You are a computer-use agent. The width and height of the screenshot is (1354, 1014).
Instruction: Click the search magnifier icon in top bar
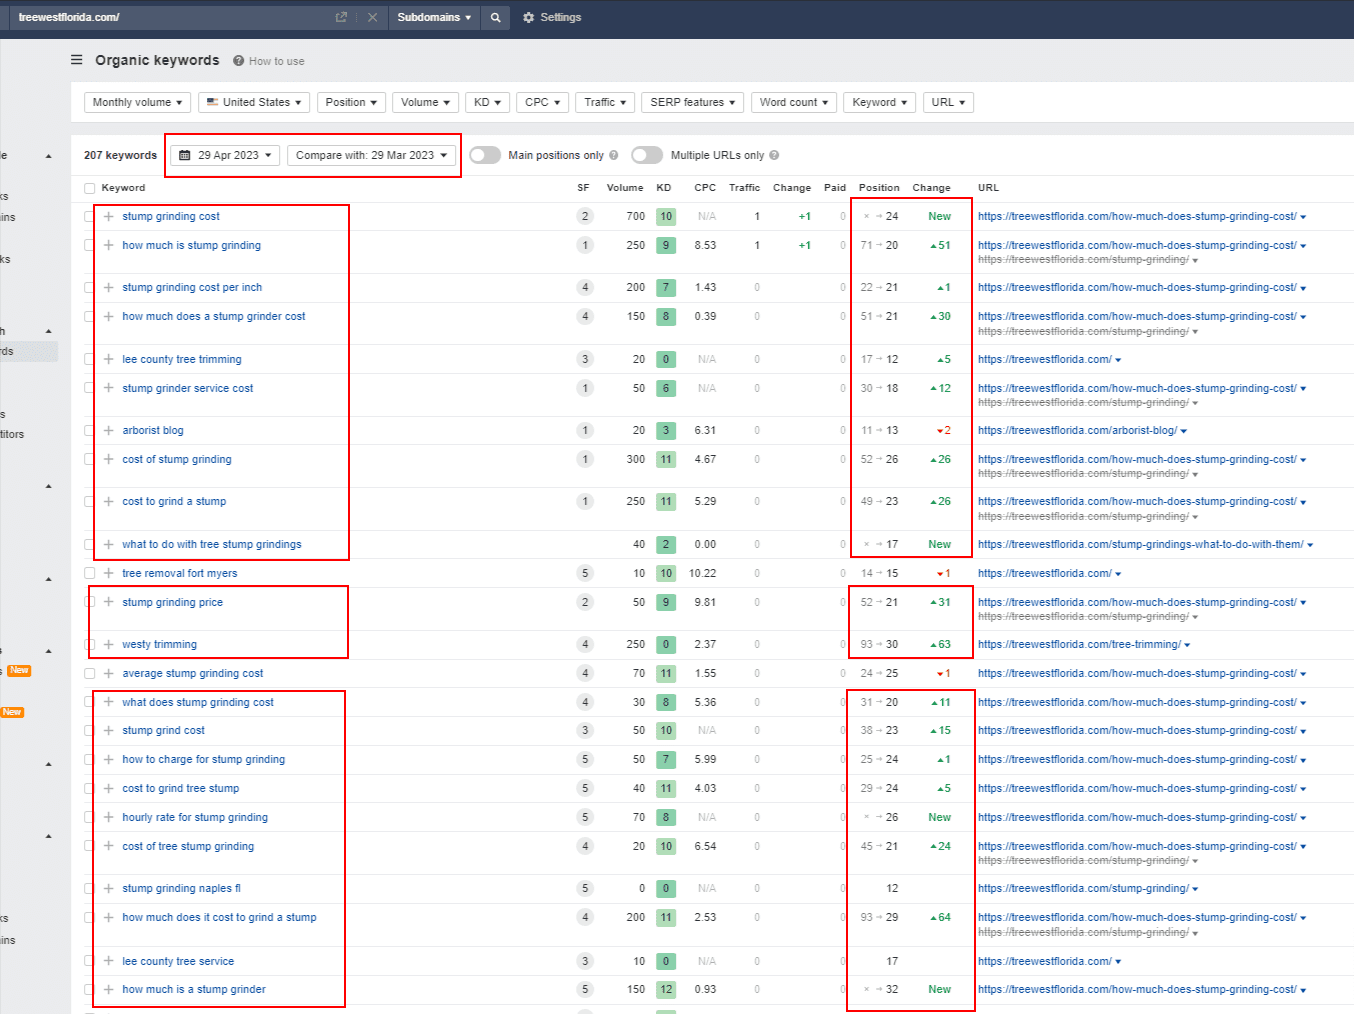495,17
